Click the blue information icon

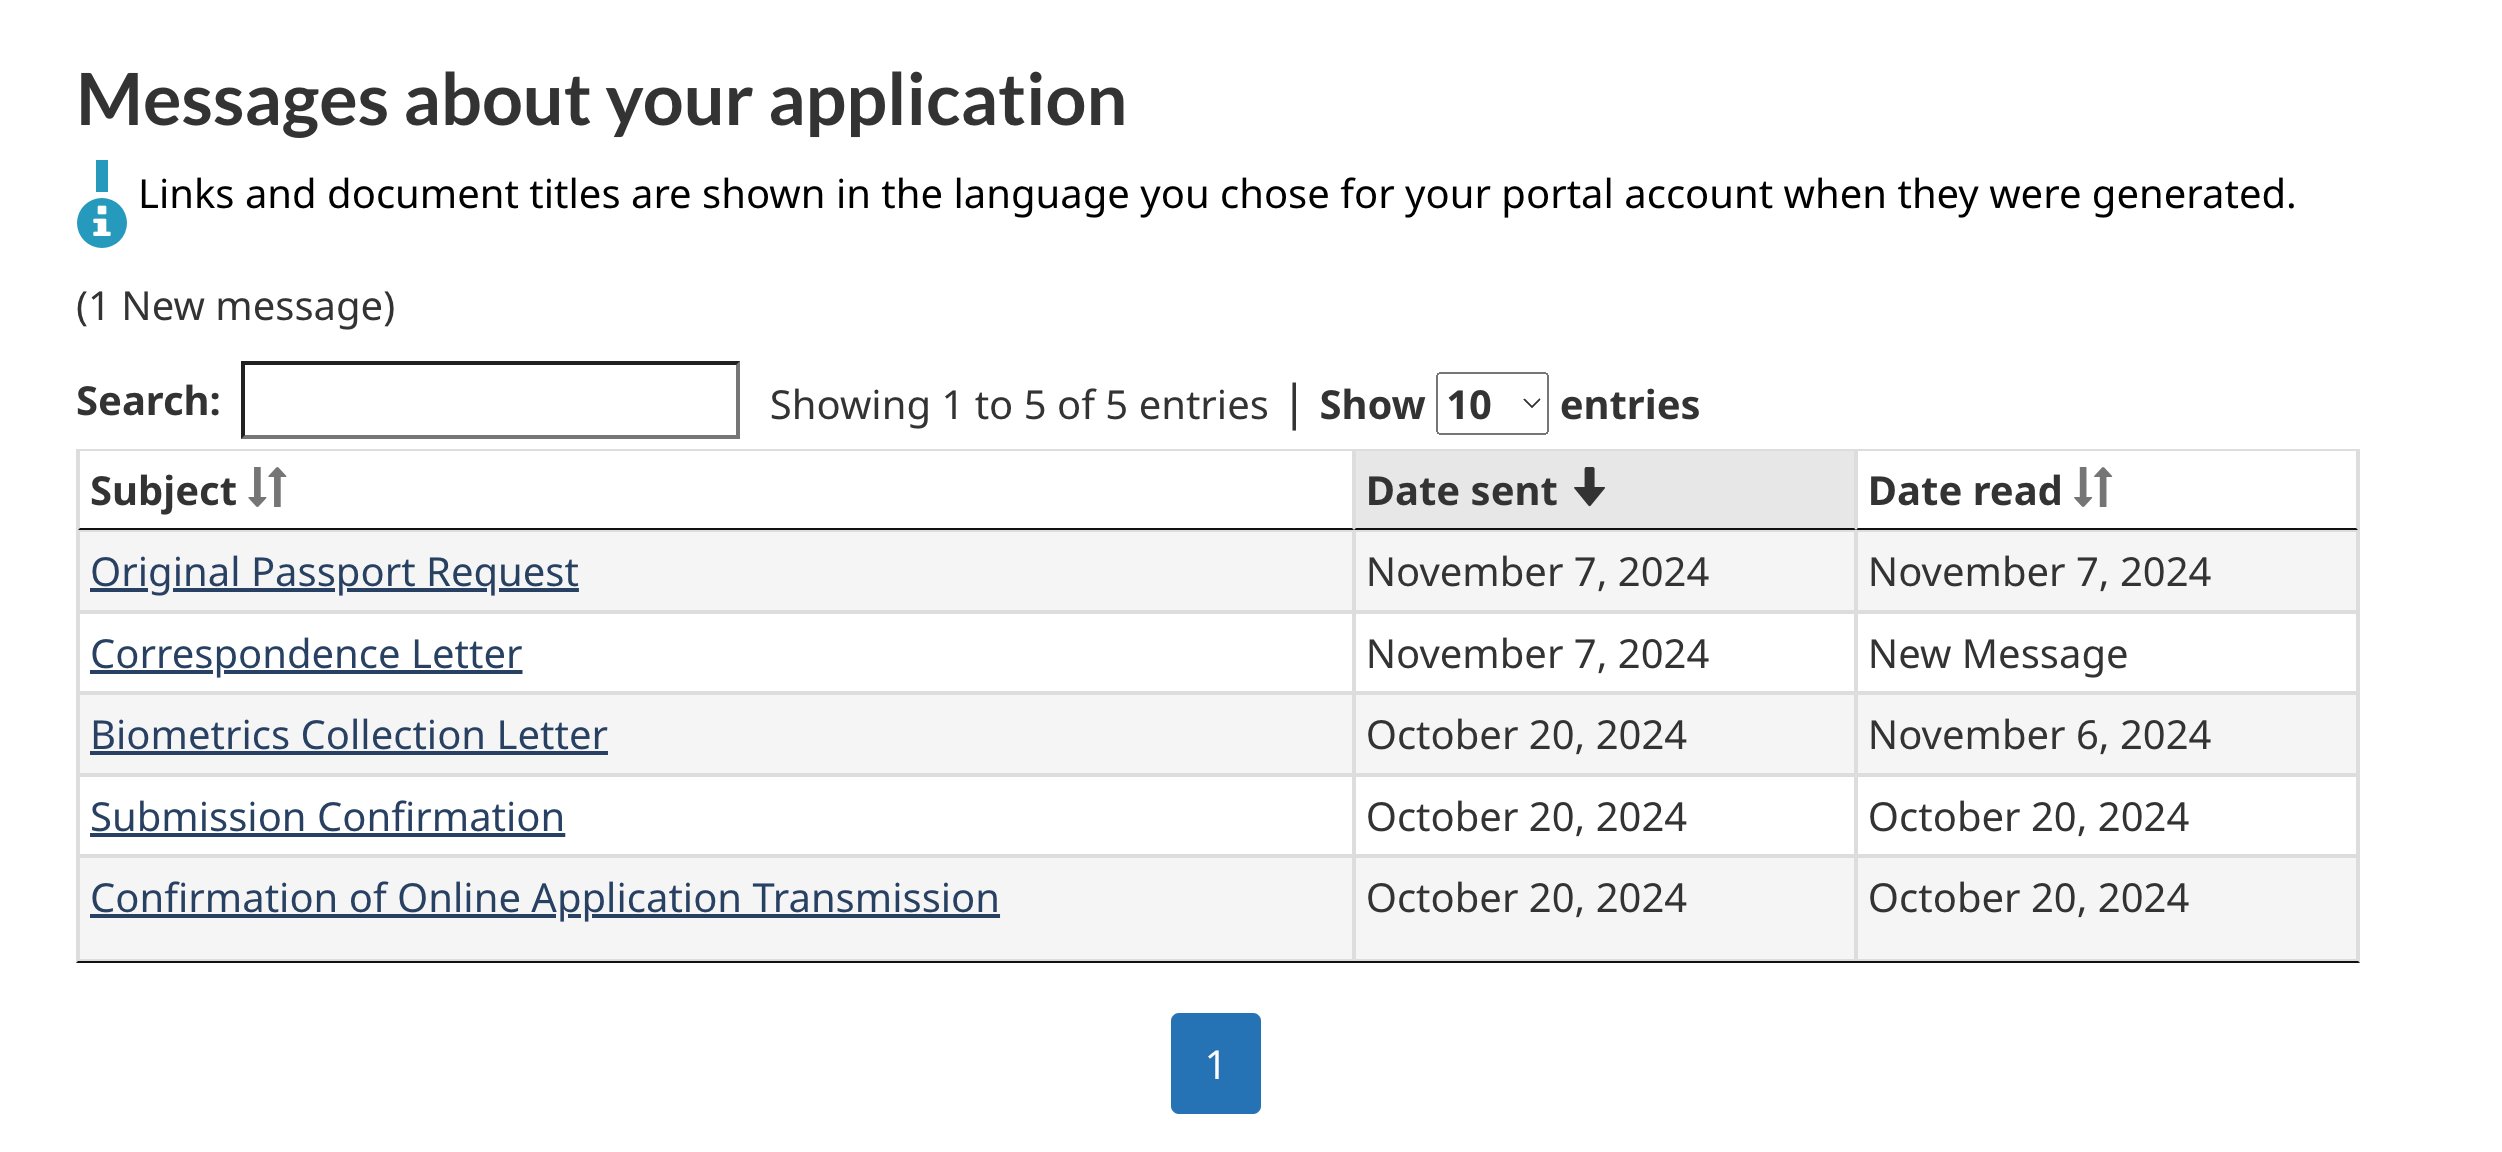pos(102,222)
